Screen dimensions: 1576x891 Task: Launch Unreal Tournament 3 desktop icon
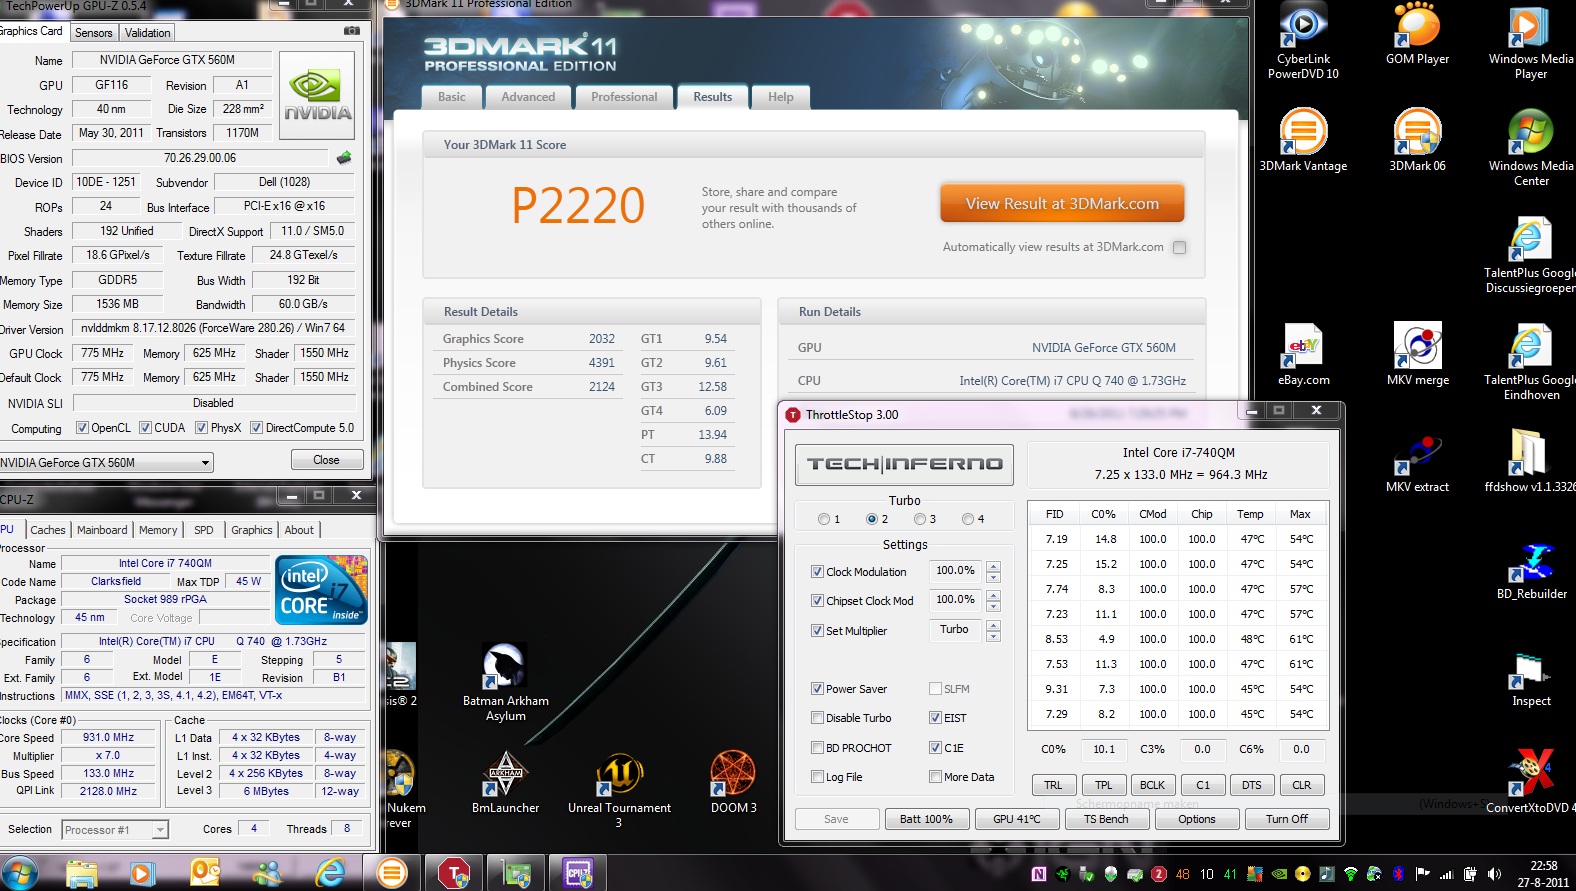coord(619,790)
